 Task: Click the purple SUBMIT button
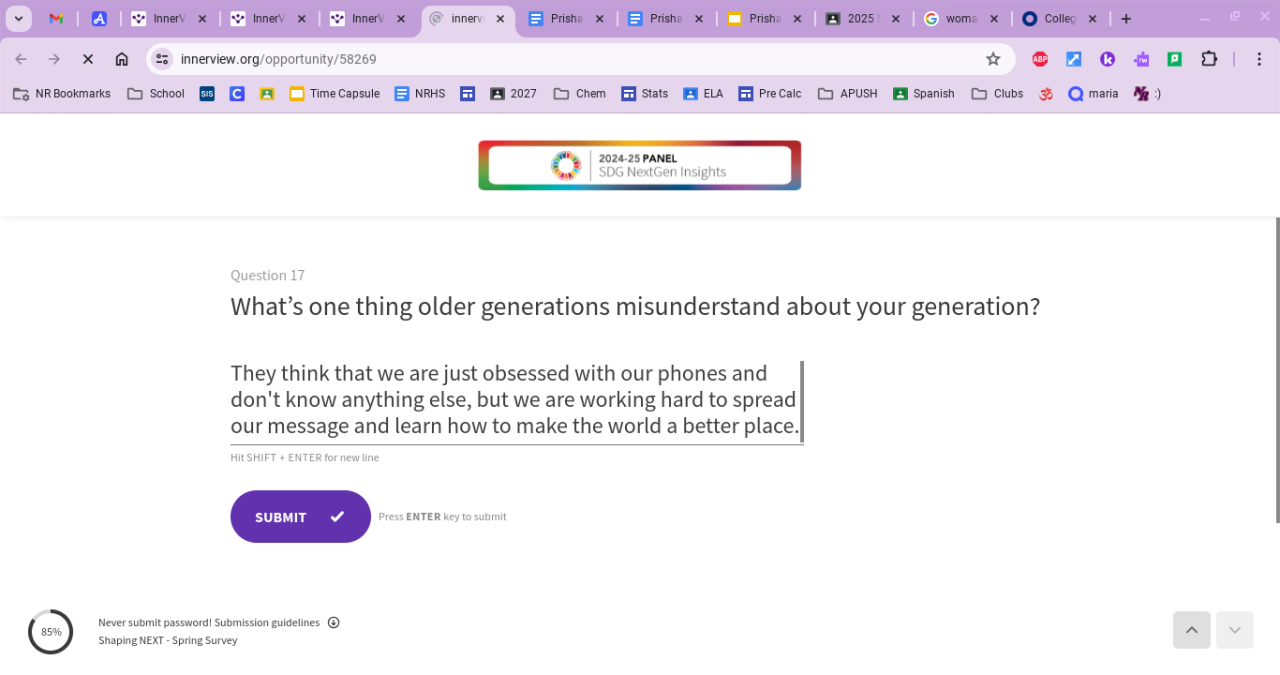[300, 516]
